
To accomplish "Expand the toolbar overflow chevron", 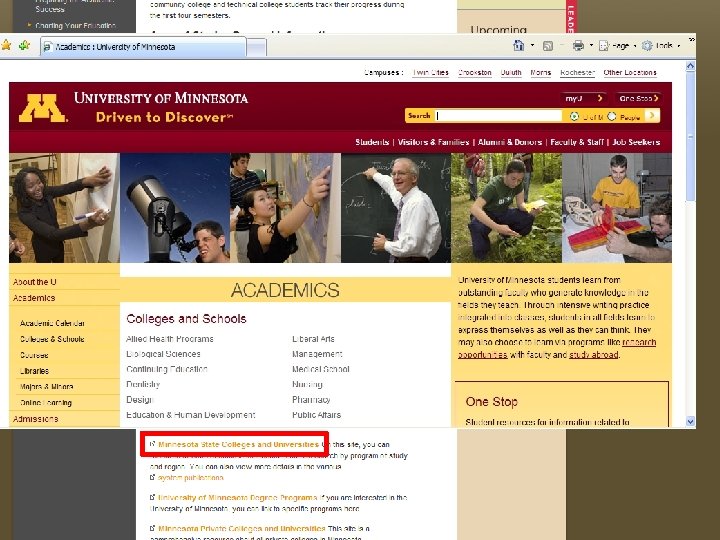I will coord(692,40).
